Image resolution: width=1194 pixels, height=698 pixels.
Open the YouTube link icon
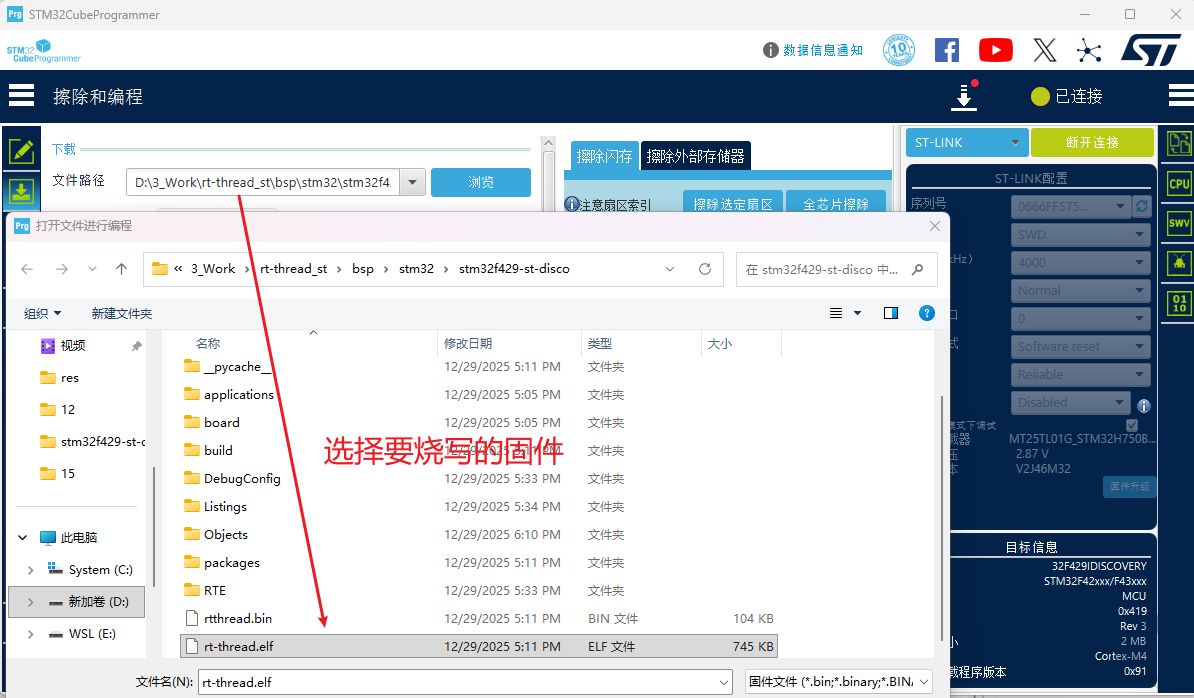click(995, 50)
